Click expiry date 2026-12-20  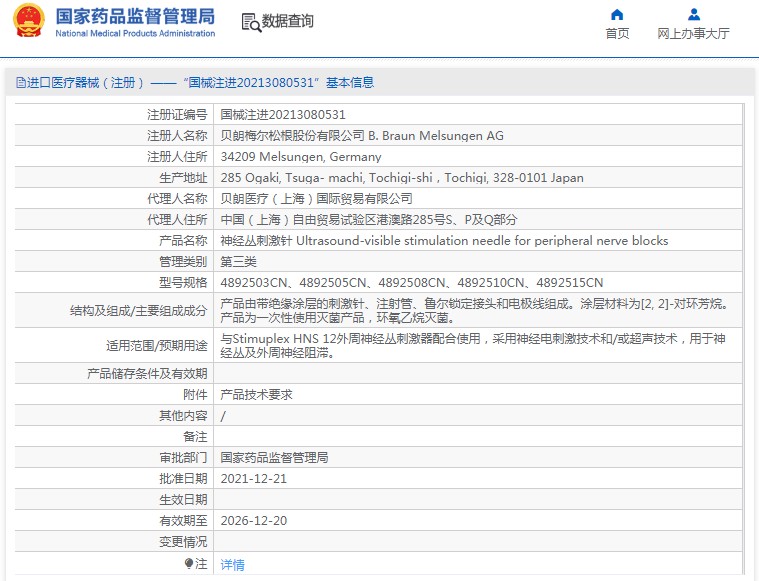(254, 521)
